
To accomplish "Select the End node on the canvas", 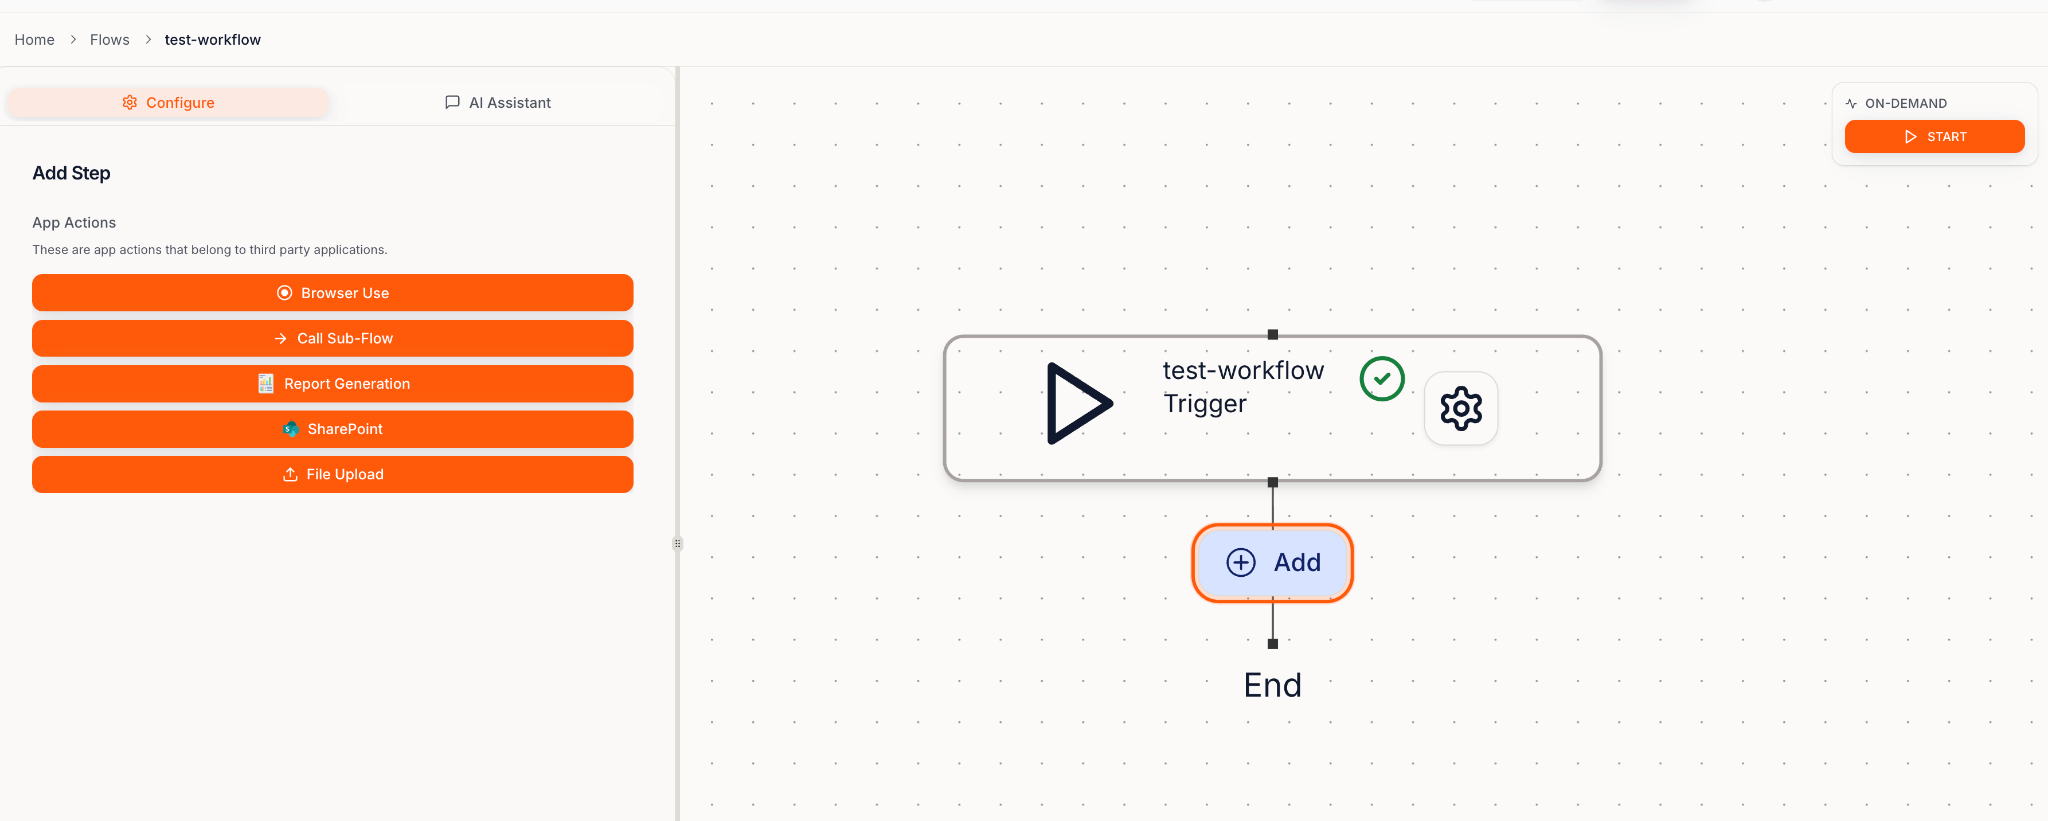I will [x=1272, y=685].
